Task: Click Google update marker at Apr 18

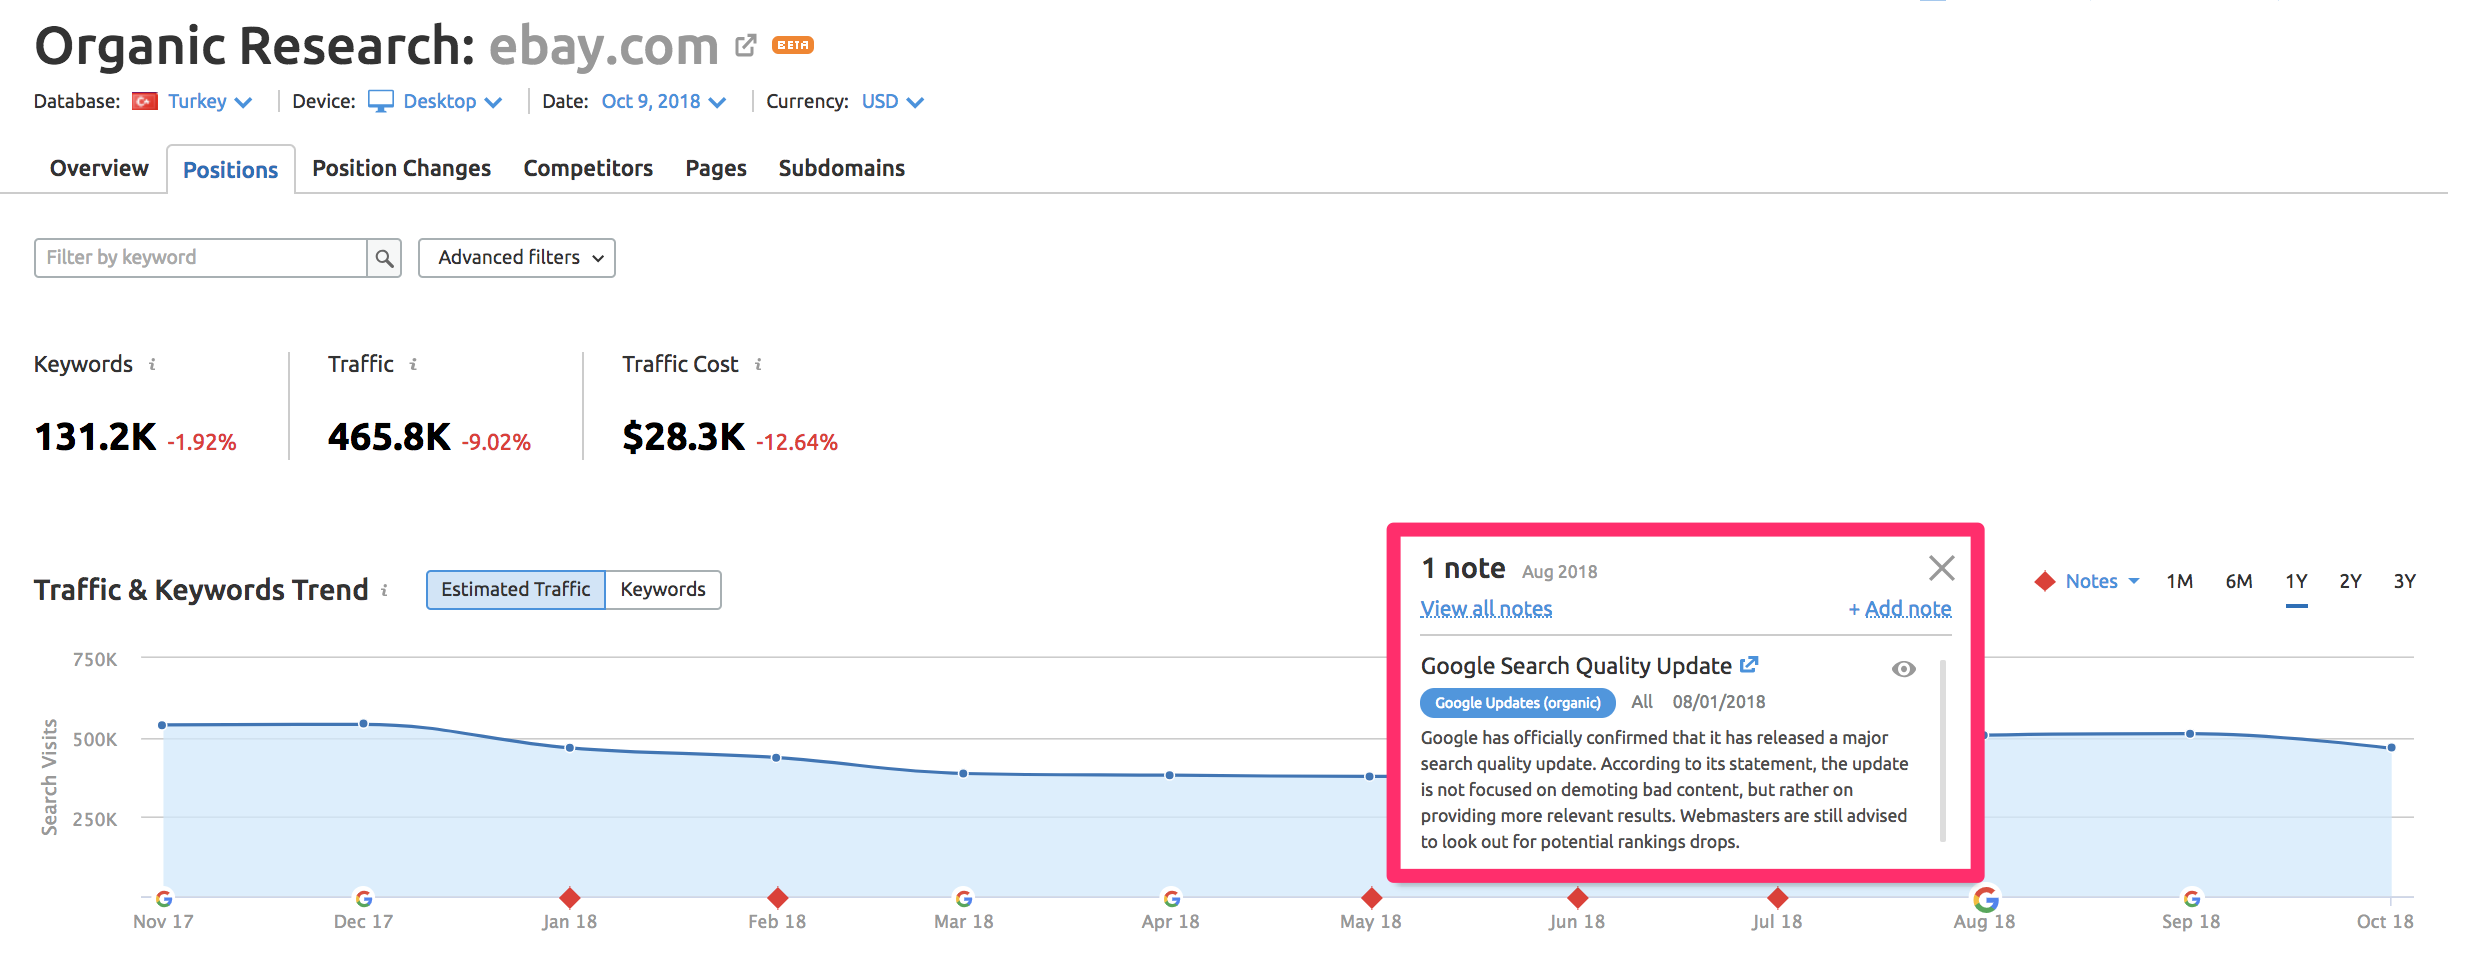Action: [1171, 898]
